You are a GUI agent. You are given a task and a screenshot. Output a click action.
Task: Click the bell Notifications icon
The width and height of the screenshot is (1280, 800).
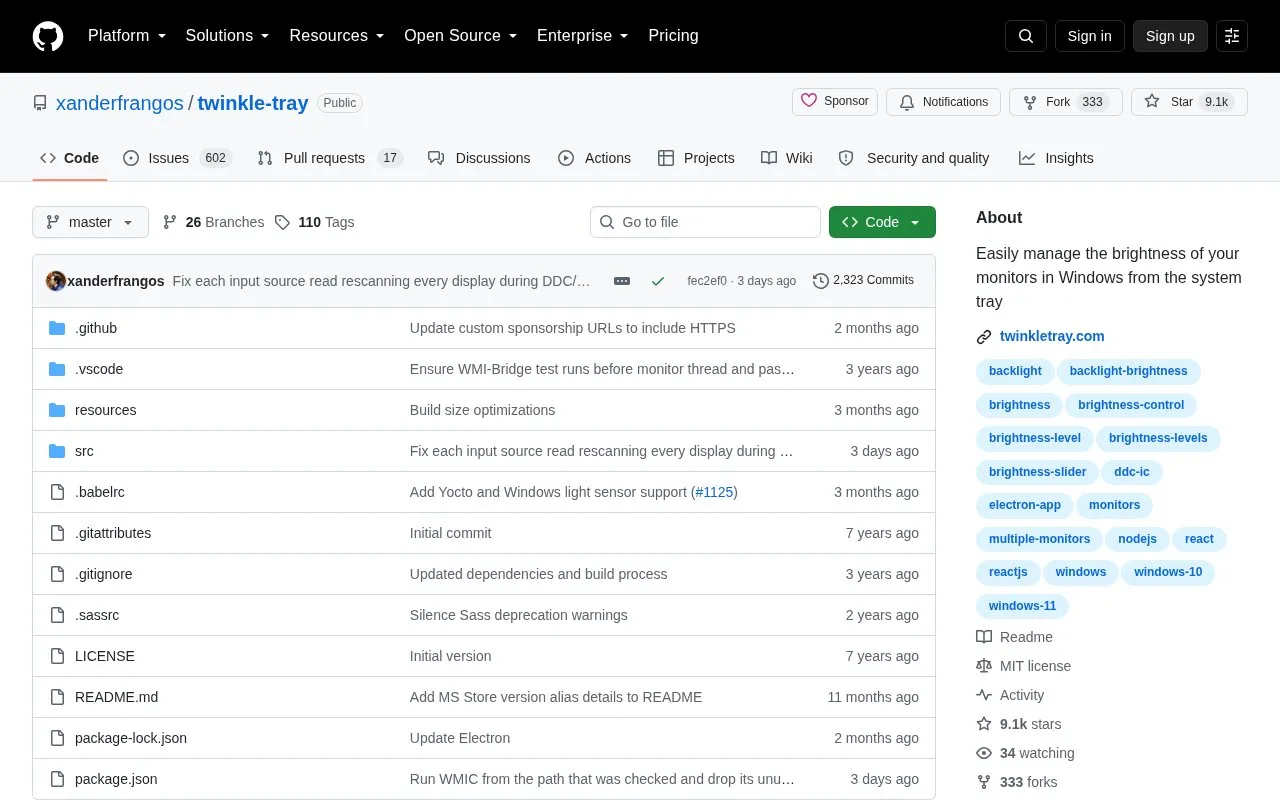[x=907, y=102]
